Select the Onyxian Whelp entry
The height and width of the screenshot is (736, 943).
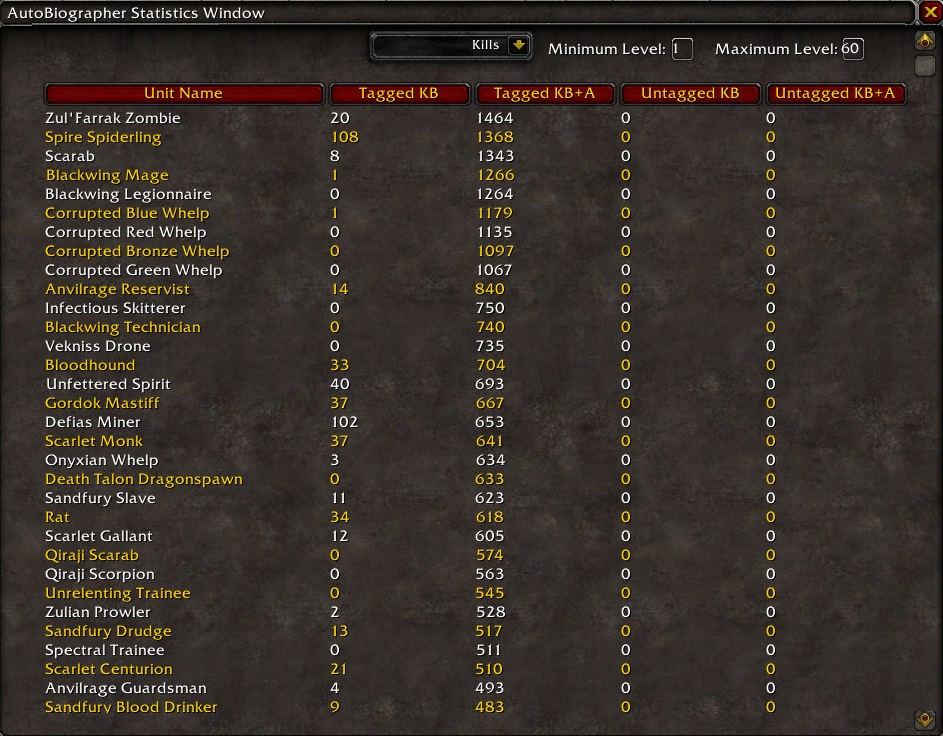(x=102, y=460)
